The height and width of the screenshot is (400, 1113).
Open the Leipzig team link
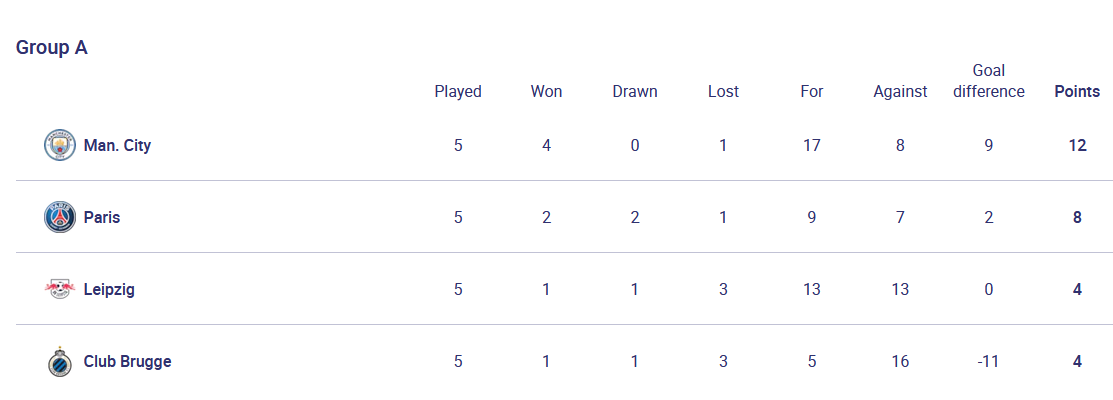click(x=109, y=289)
